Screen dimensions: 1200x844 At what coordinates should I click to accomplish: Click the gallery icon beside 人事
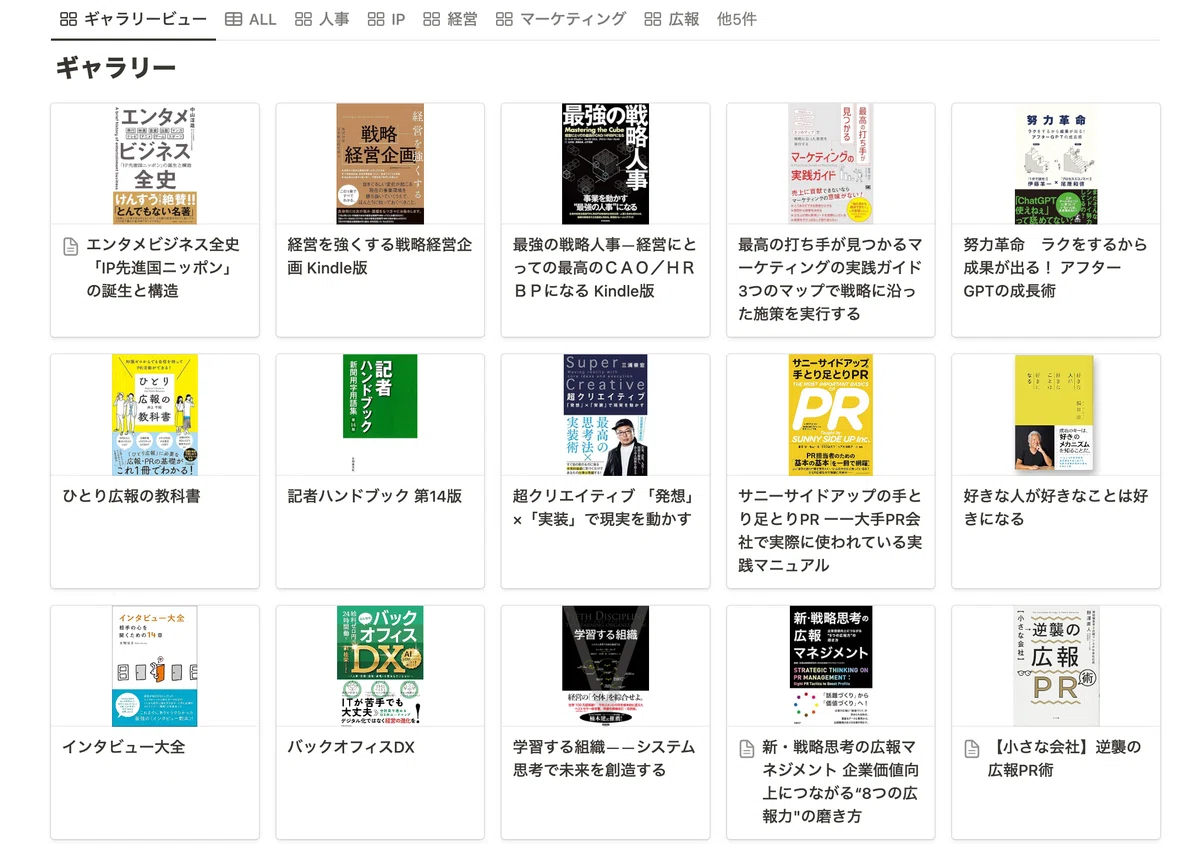[x=303, y=19]
